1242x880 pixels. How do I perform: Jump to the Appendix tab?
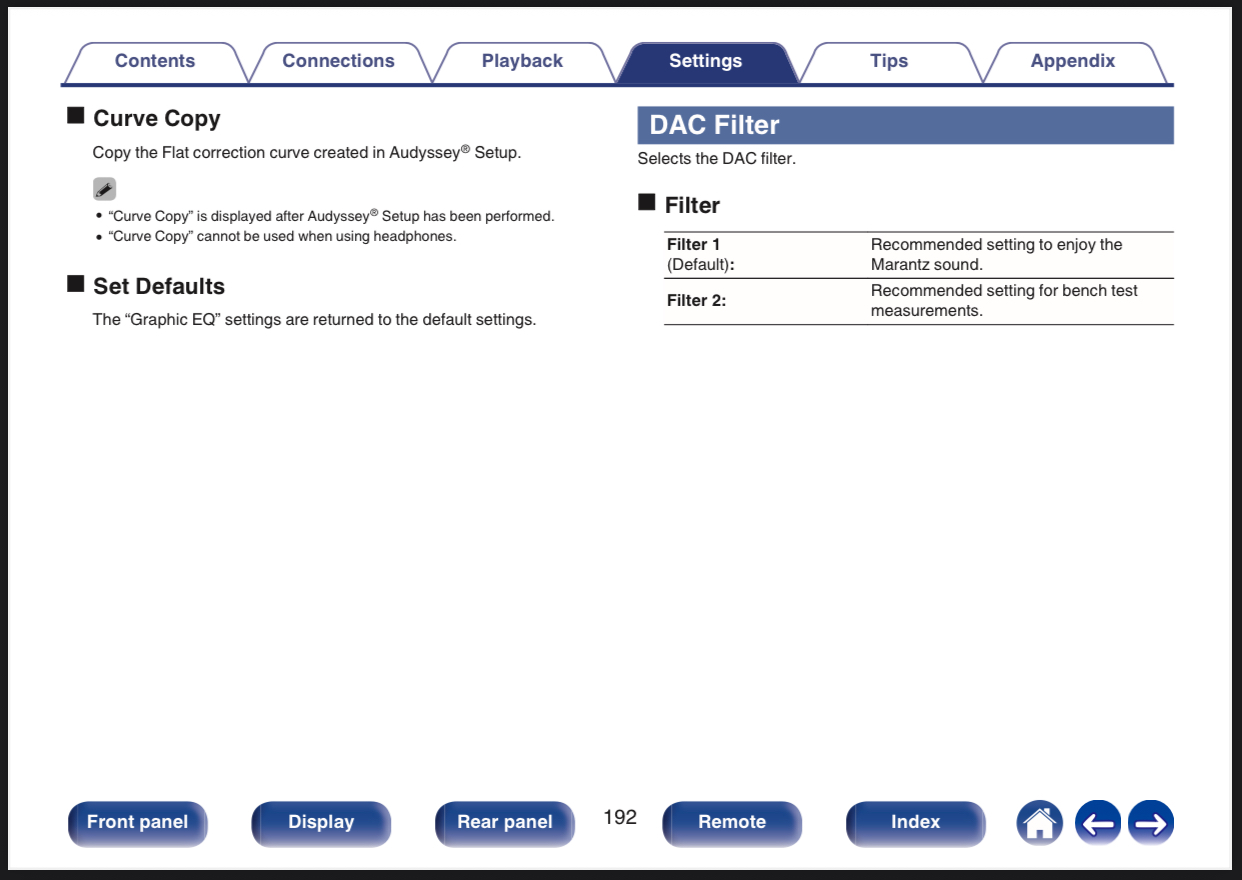[1072, 62]
